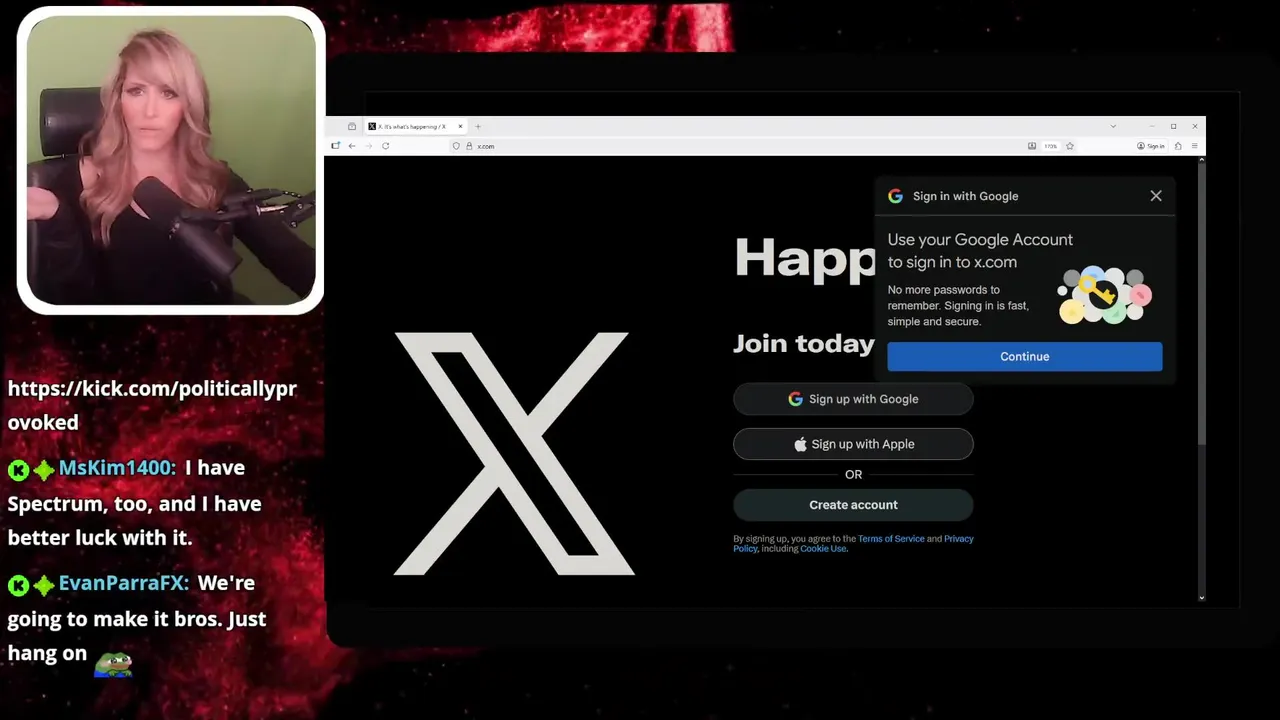Click EvanParraFX username in chat
Viewport: 1280px width, 720px height.
point(124,583)
